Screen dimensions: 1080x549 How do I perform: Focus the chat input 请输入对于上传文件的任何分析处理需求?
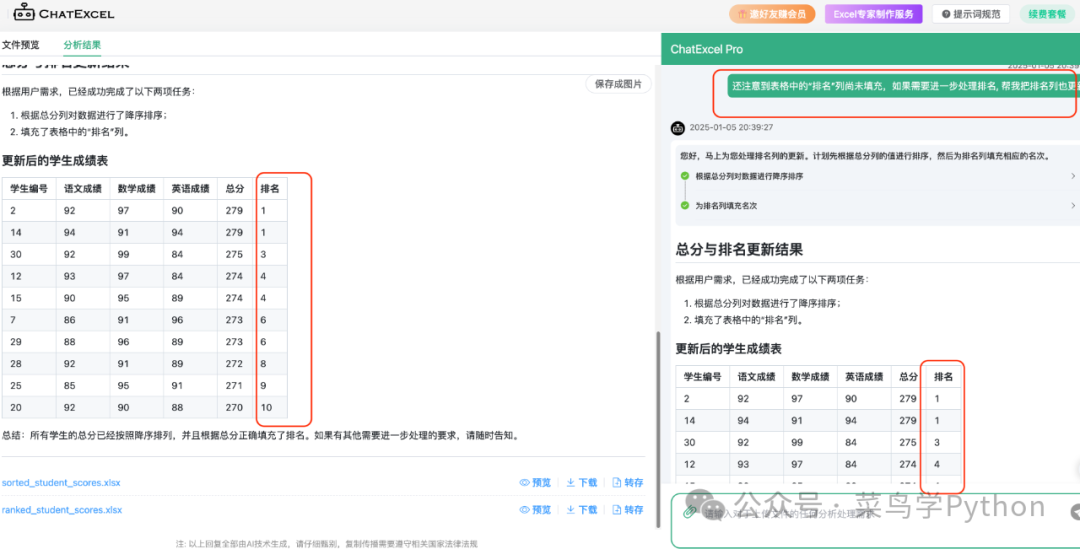[x=875, y=521]
